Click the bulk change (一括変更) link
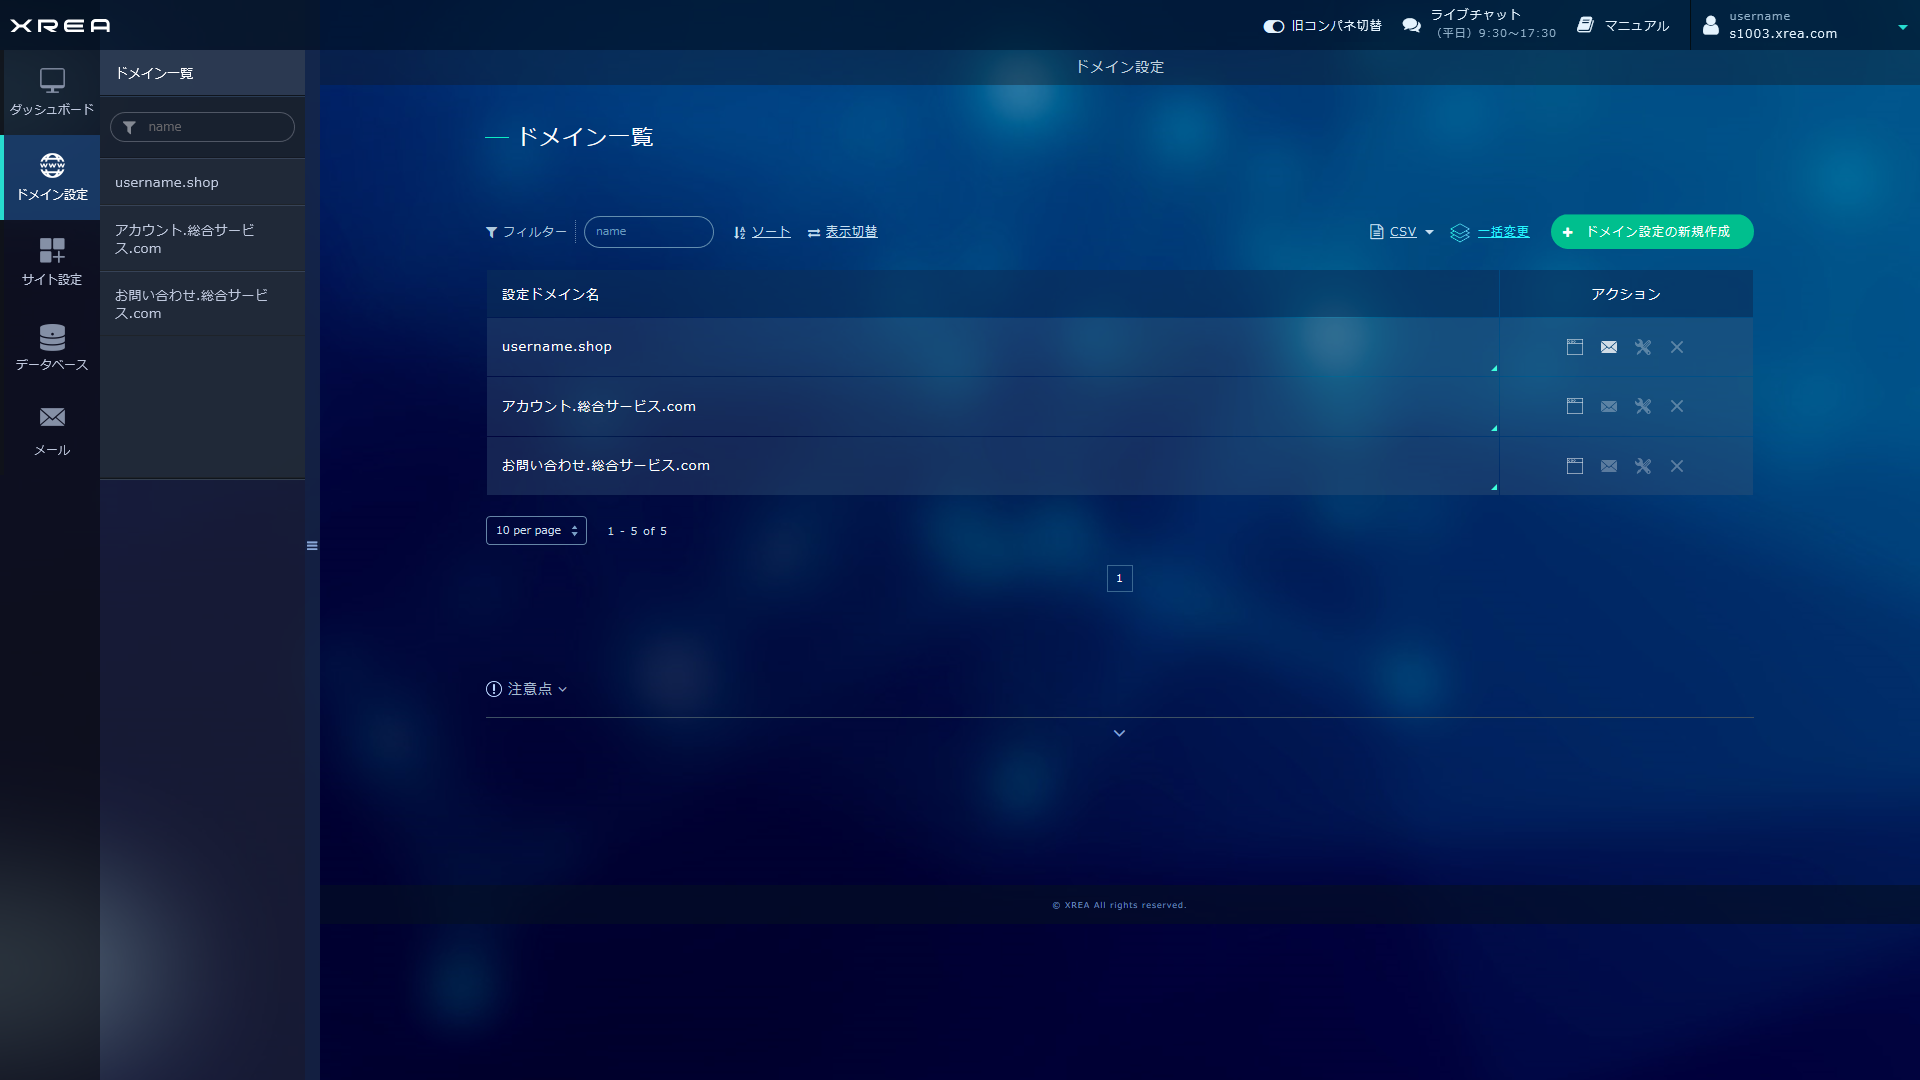Viewport: 1920px width, 1080px height. (1503, 232)
